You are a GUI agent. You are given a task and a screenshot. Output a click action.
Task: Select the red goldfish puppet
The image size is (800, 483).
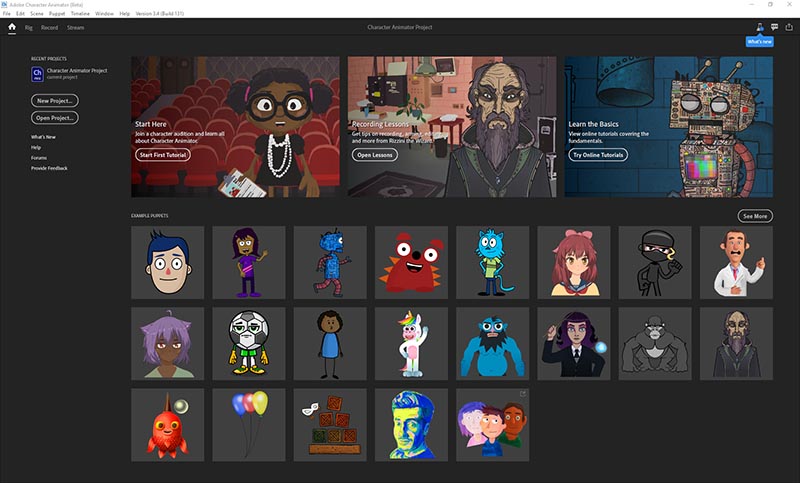167,425
